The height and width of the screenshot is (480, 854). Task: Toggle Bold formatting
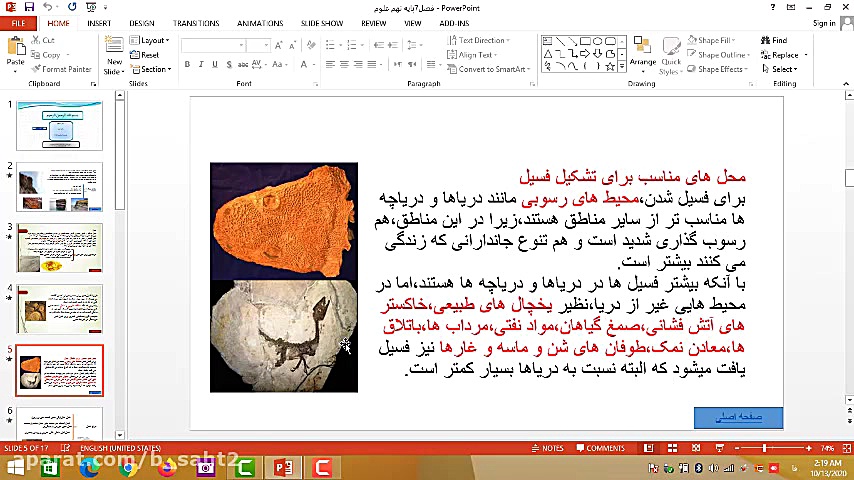187,65
